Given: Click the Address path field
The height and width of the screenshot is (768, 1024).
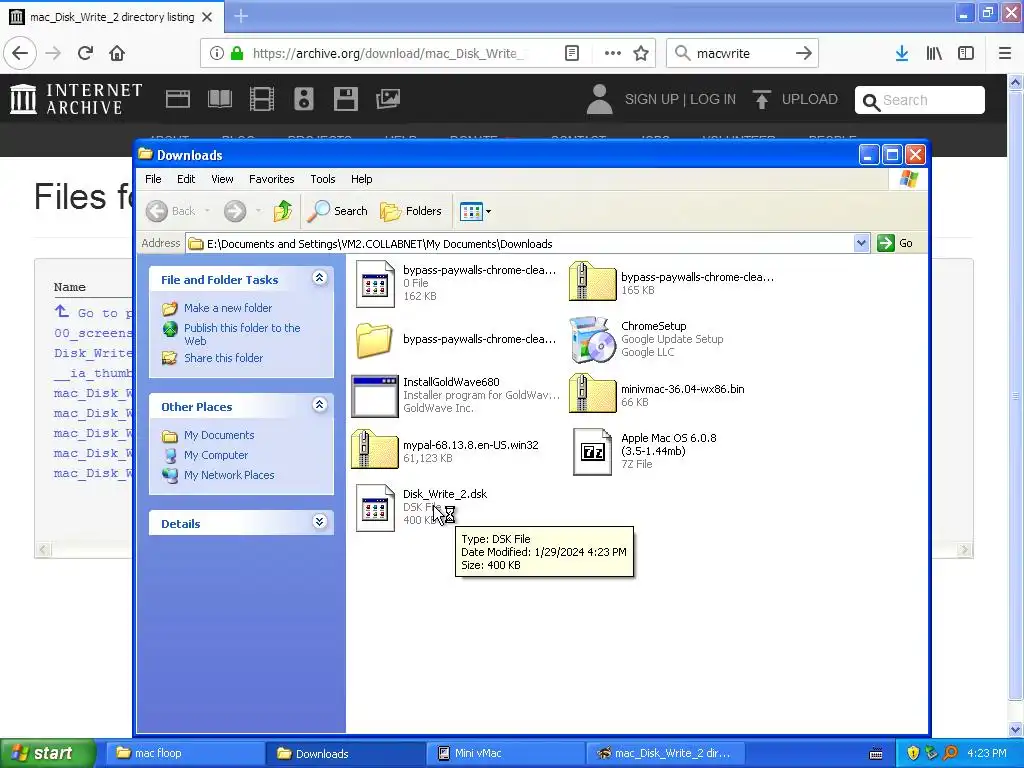Looking at the screenshot, I should click(520, 244).
